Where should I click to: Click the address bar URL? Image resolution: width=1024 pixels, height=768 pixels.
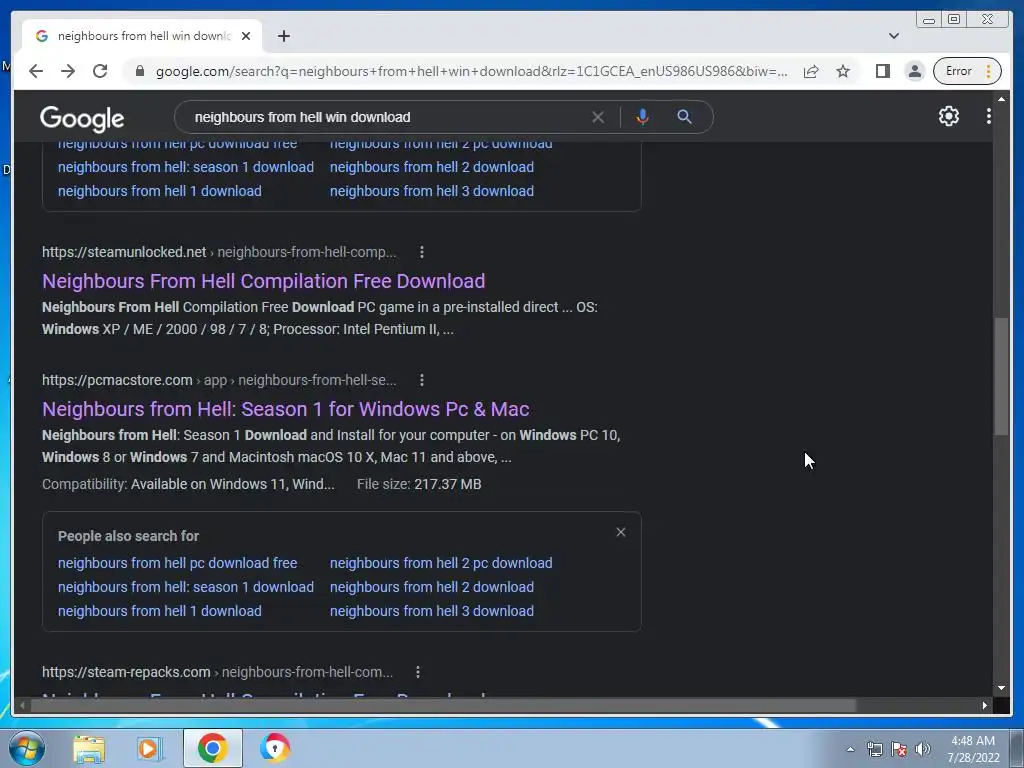pyautogui.click(x=471, y=71)
